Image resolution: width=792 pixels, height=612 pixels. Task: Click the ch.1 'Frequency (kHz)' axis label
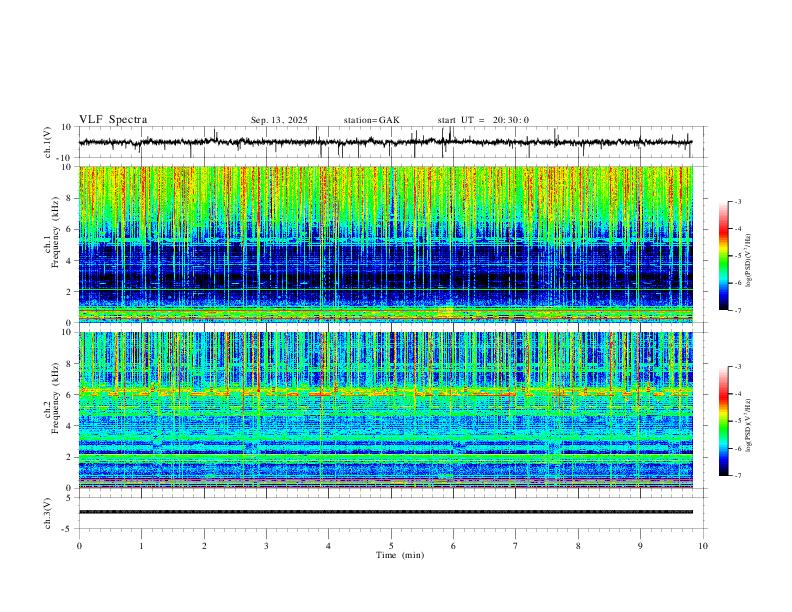pos(56,230)
